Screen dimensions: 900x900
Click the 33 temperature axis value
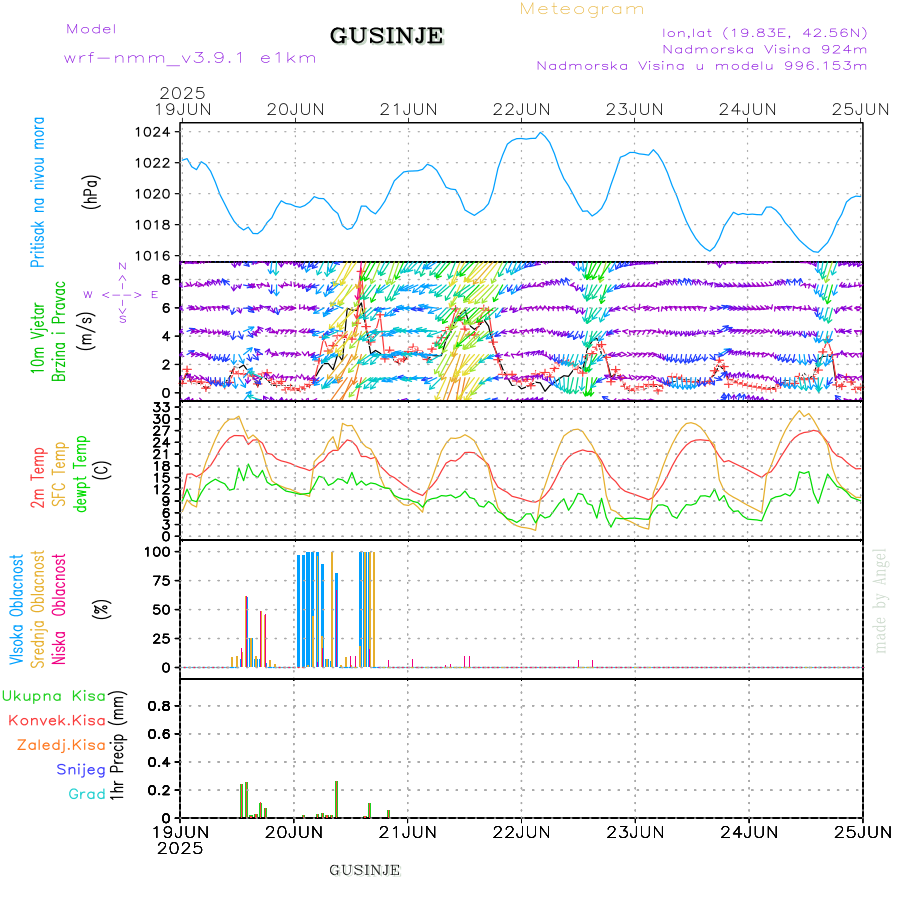162,407
